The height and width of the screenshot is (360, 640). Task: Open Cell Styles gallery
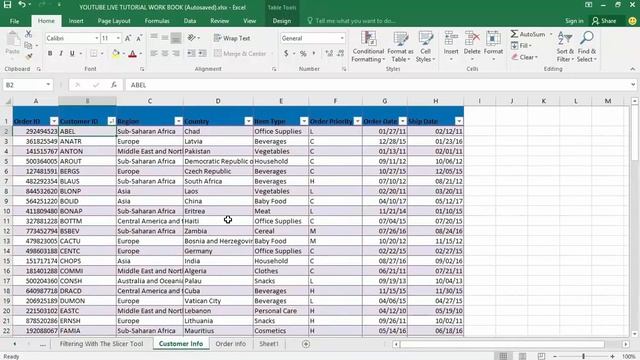(425, 47)
